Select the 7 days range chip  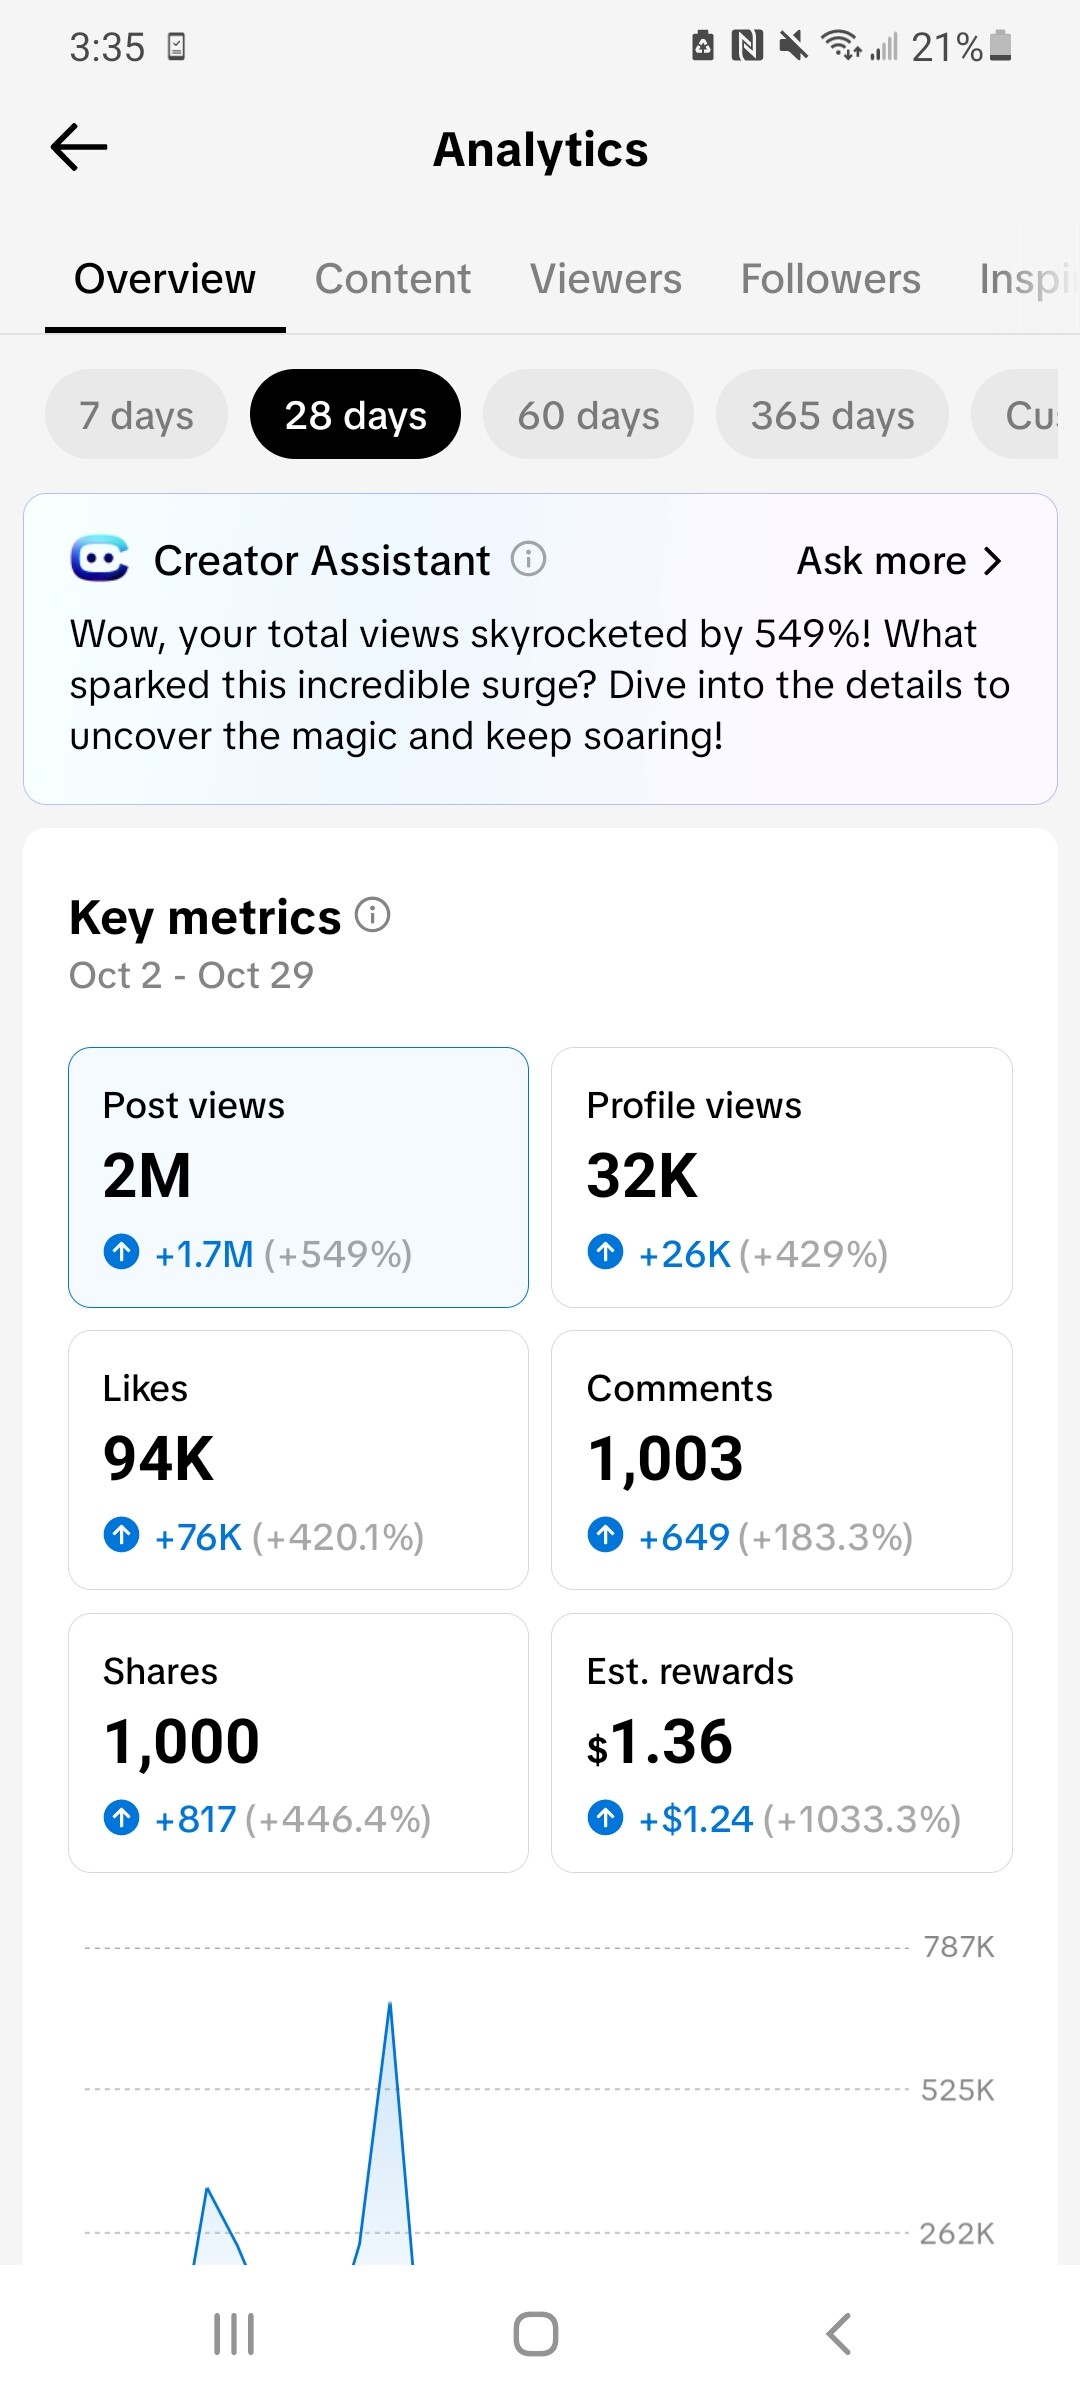click(x=136, y=415)
